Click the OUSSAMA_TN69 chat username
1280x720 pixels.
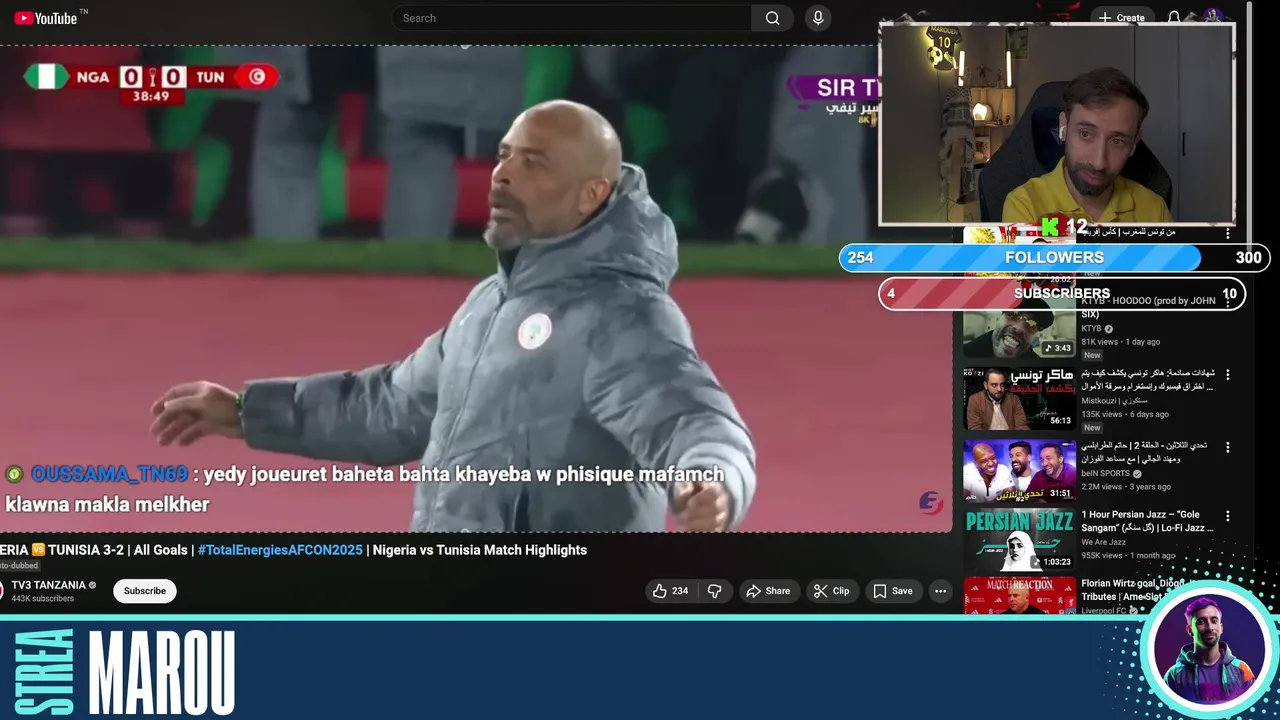click(x=109, y=474)
